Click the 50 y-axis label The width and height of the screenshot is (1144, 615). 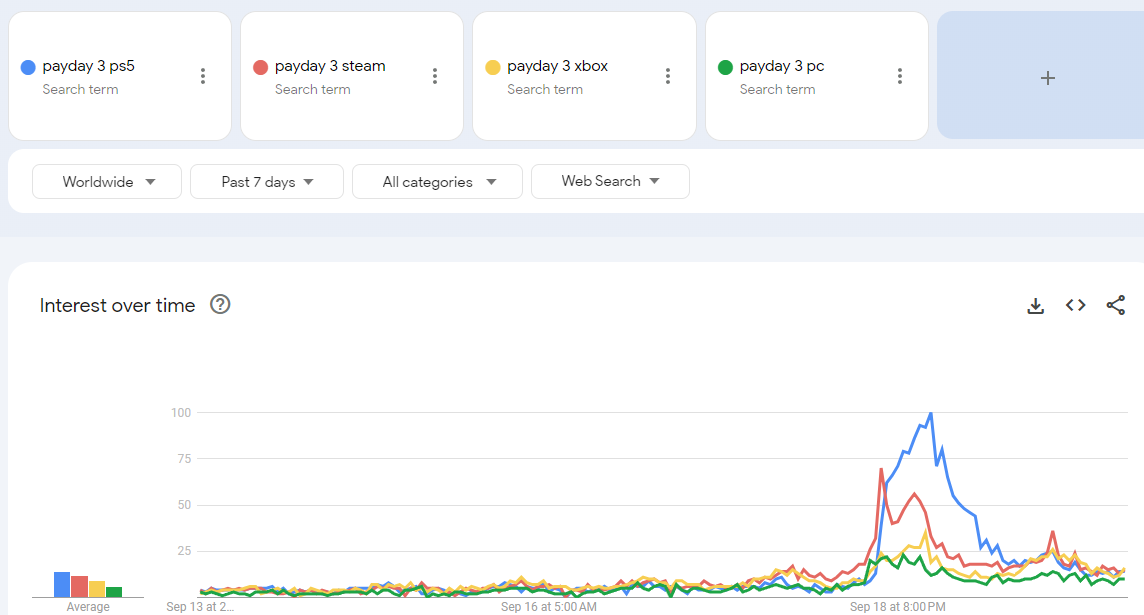click(x=184, y=505)
